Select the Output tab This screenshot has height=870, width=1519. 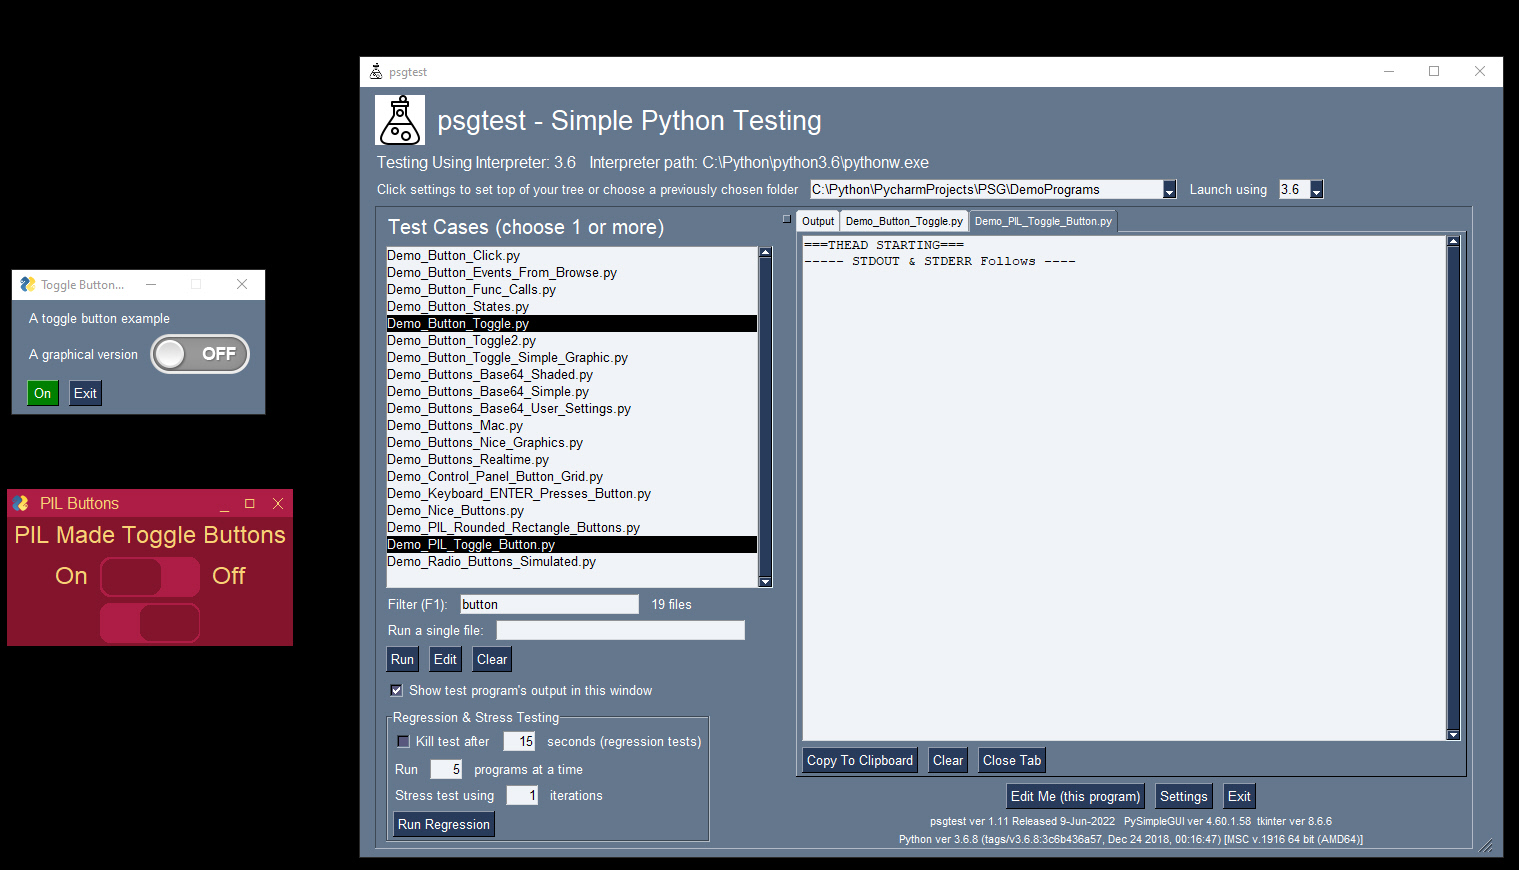point(817,222)
